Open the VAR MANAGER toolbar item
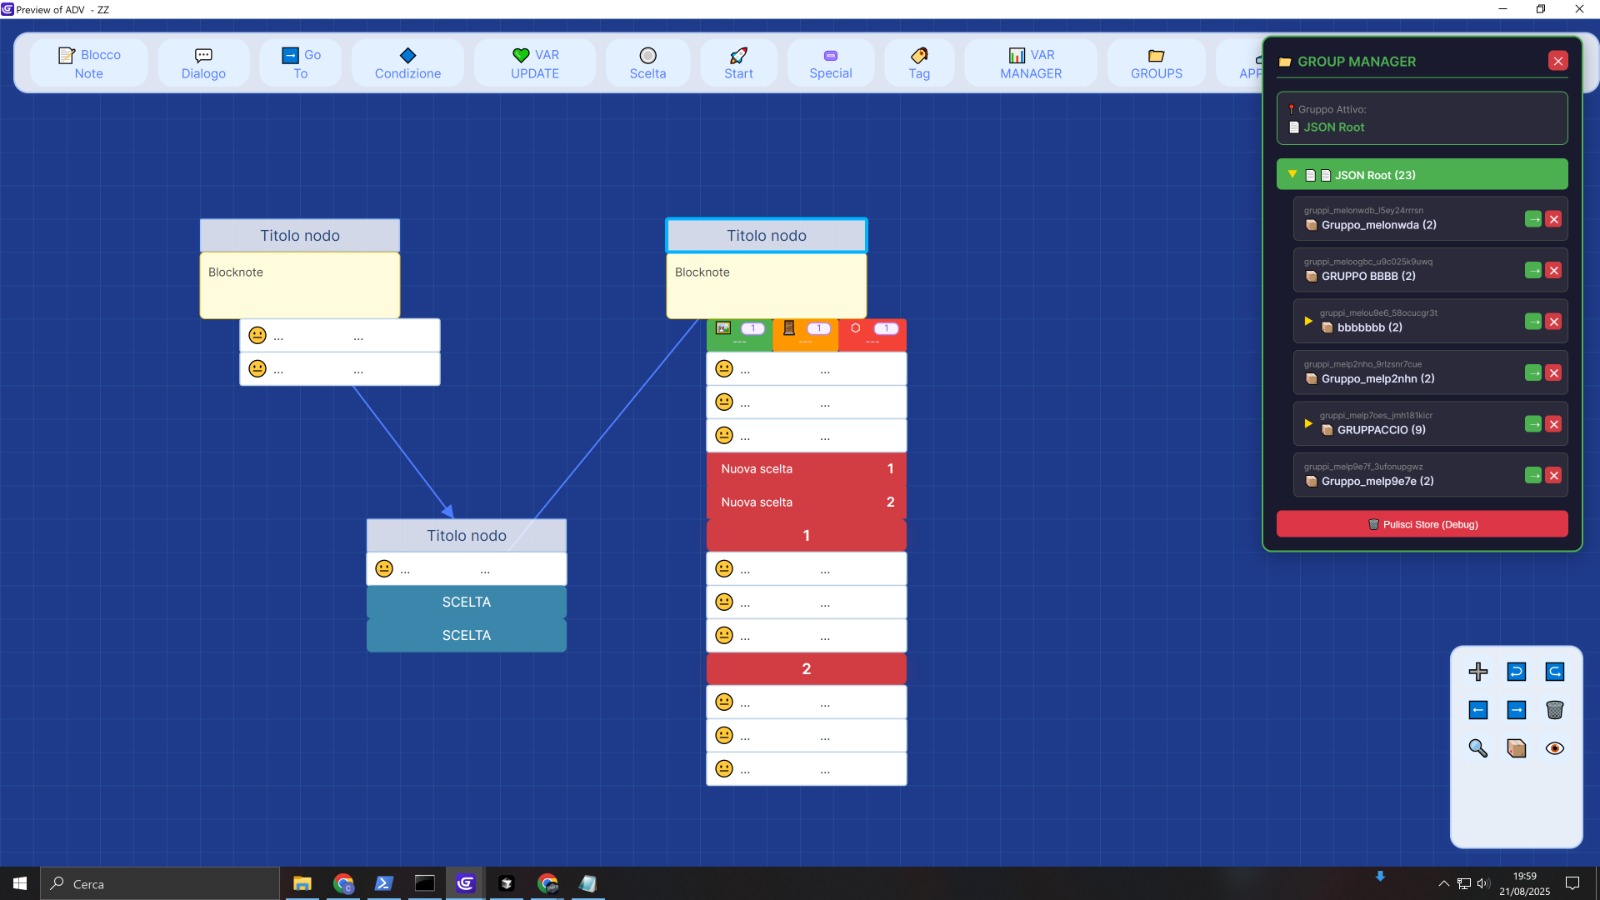The image size is (1600, 900). [x=1031, y=64]
